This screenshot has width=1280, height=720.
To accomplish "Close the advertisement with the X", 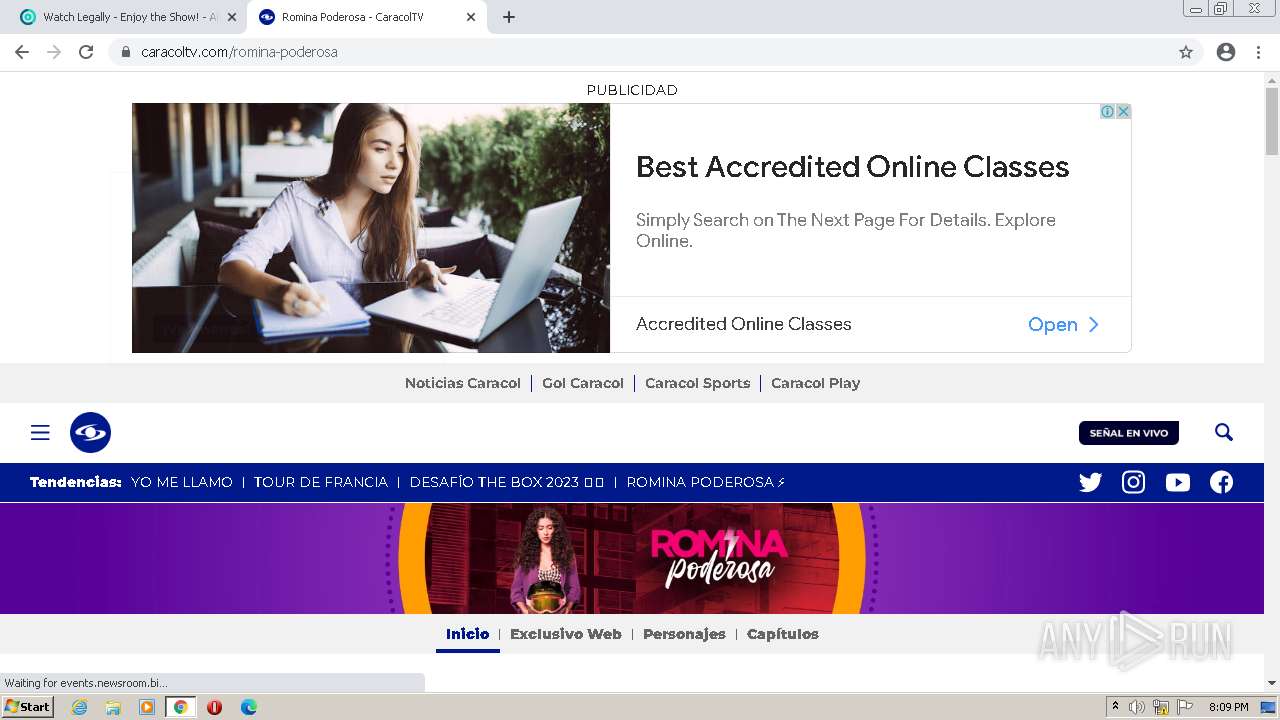I will [1123, 111].
